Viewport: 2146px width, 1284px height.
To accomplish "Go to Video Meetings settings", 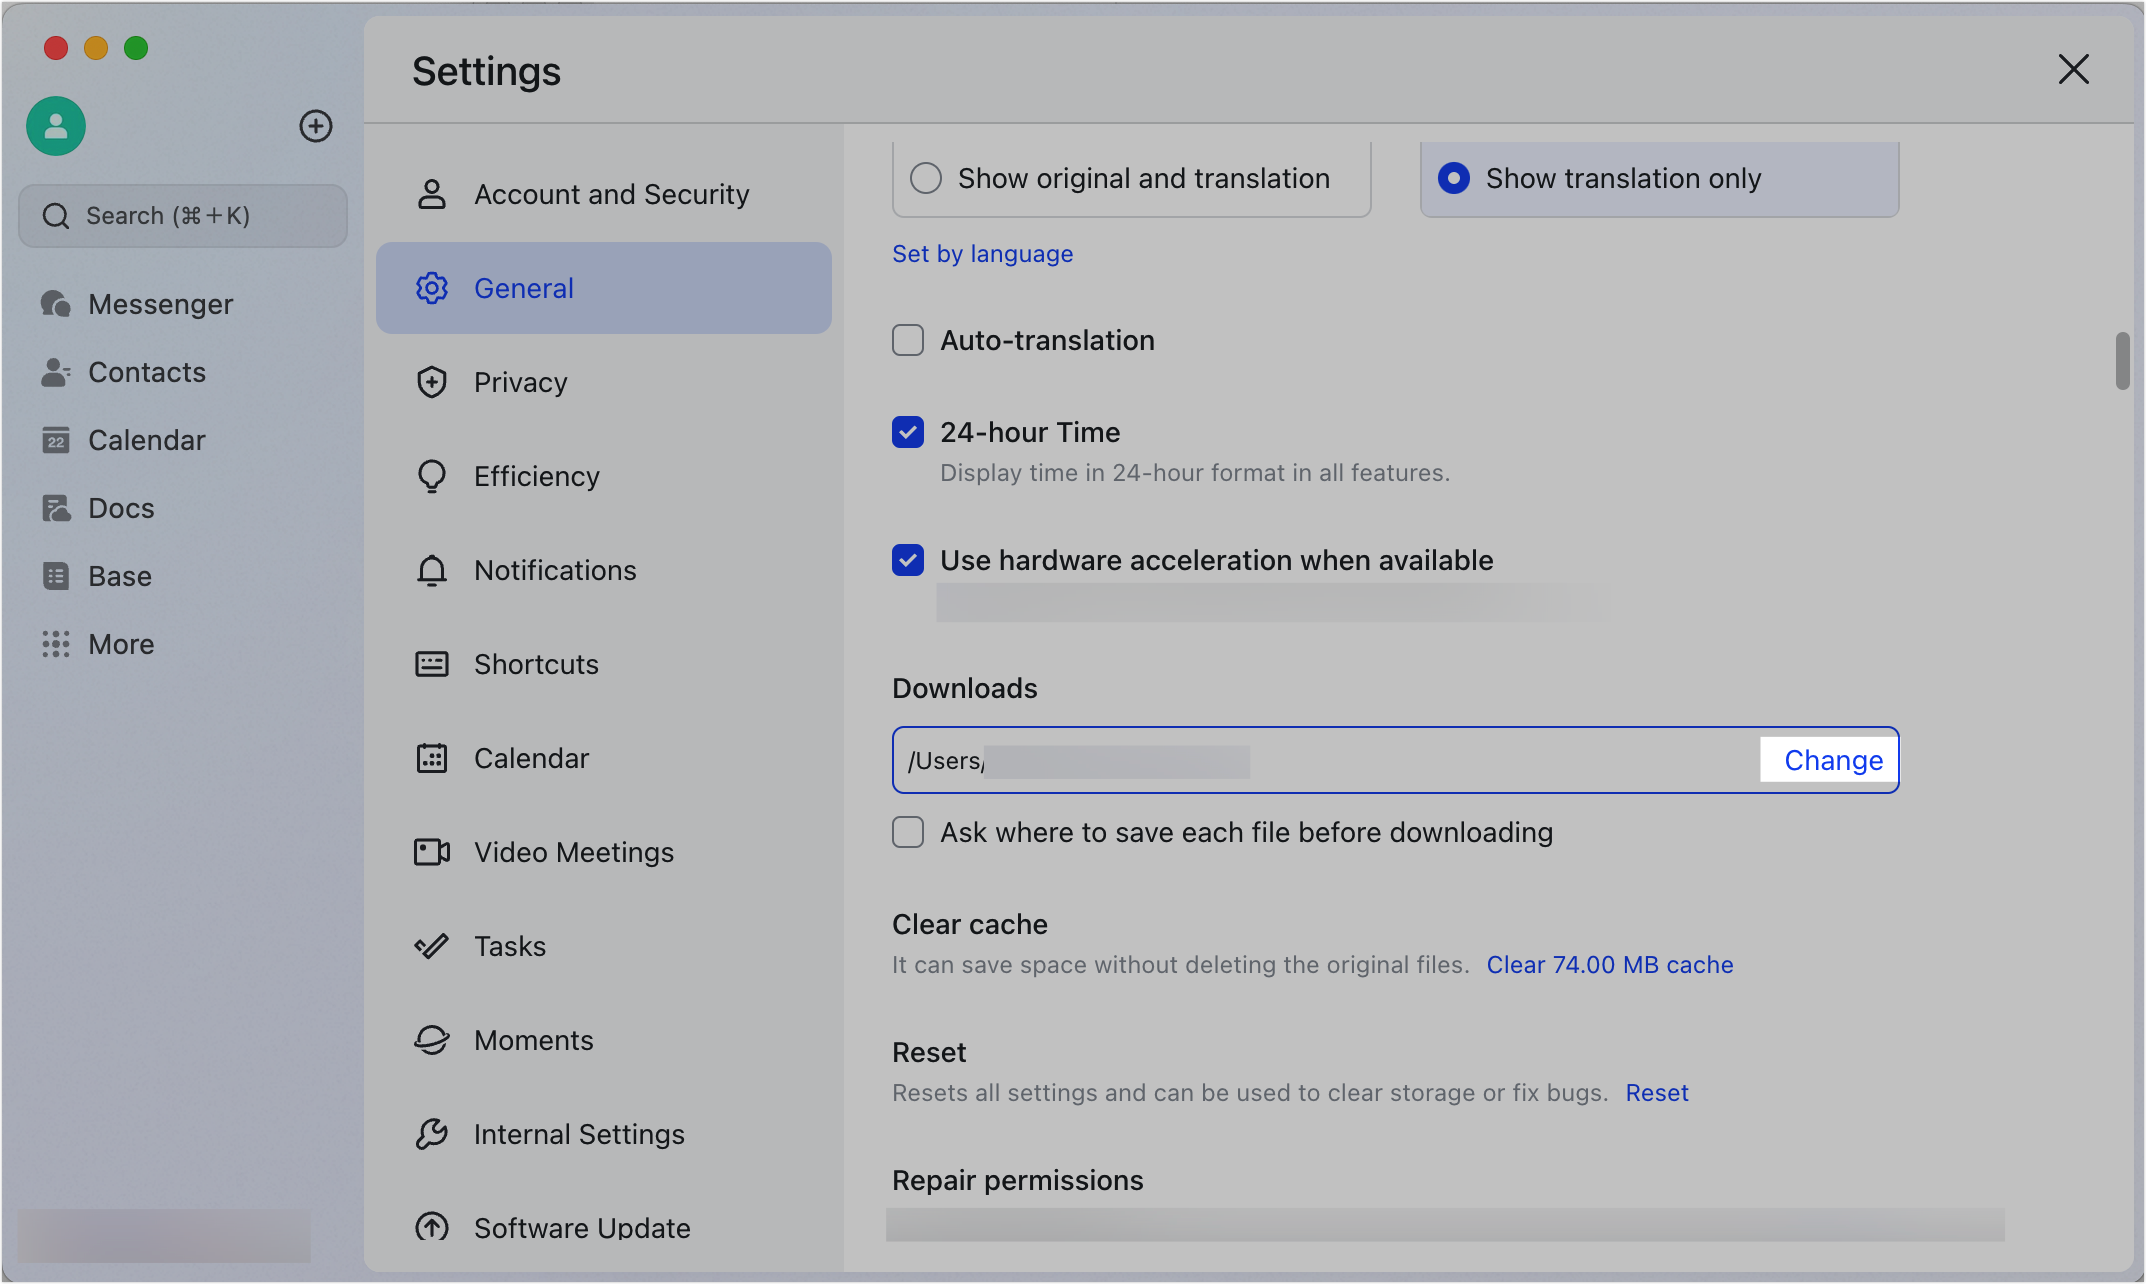I will tap(573, 852).
